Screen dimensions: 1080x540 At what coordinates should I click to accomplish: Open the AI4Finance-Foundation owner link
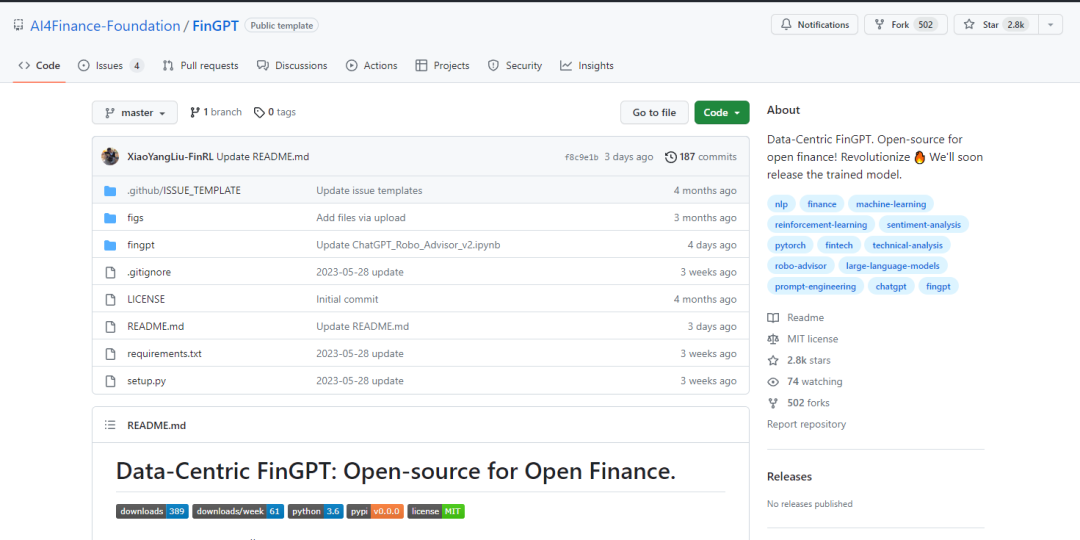tap(105, 26)
